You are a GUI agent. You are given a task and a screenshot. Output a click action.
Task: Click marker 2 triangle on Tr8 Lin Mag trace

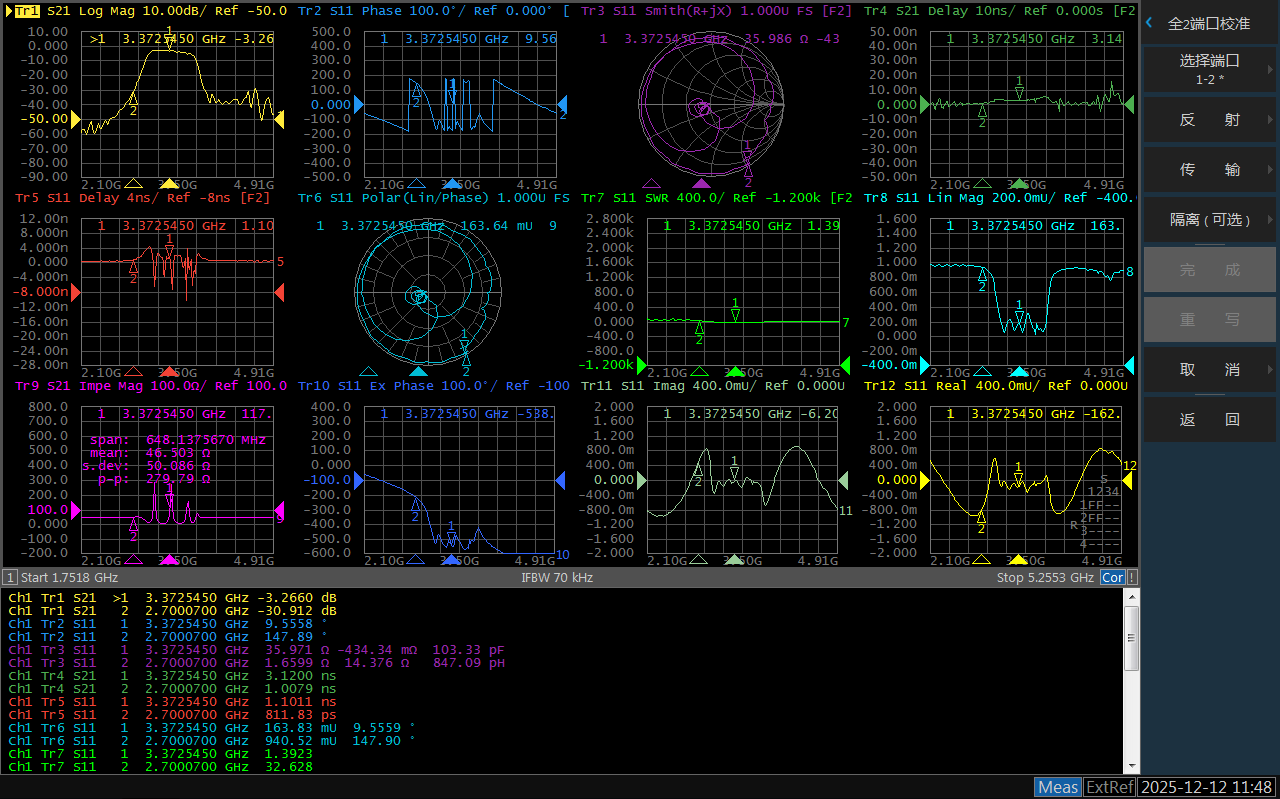(983, 276)
